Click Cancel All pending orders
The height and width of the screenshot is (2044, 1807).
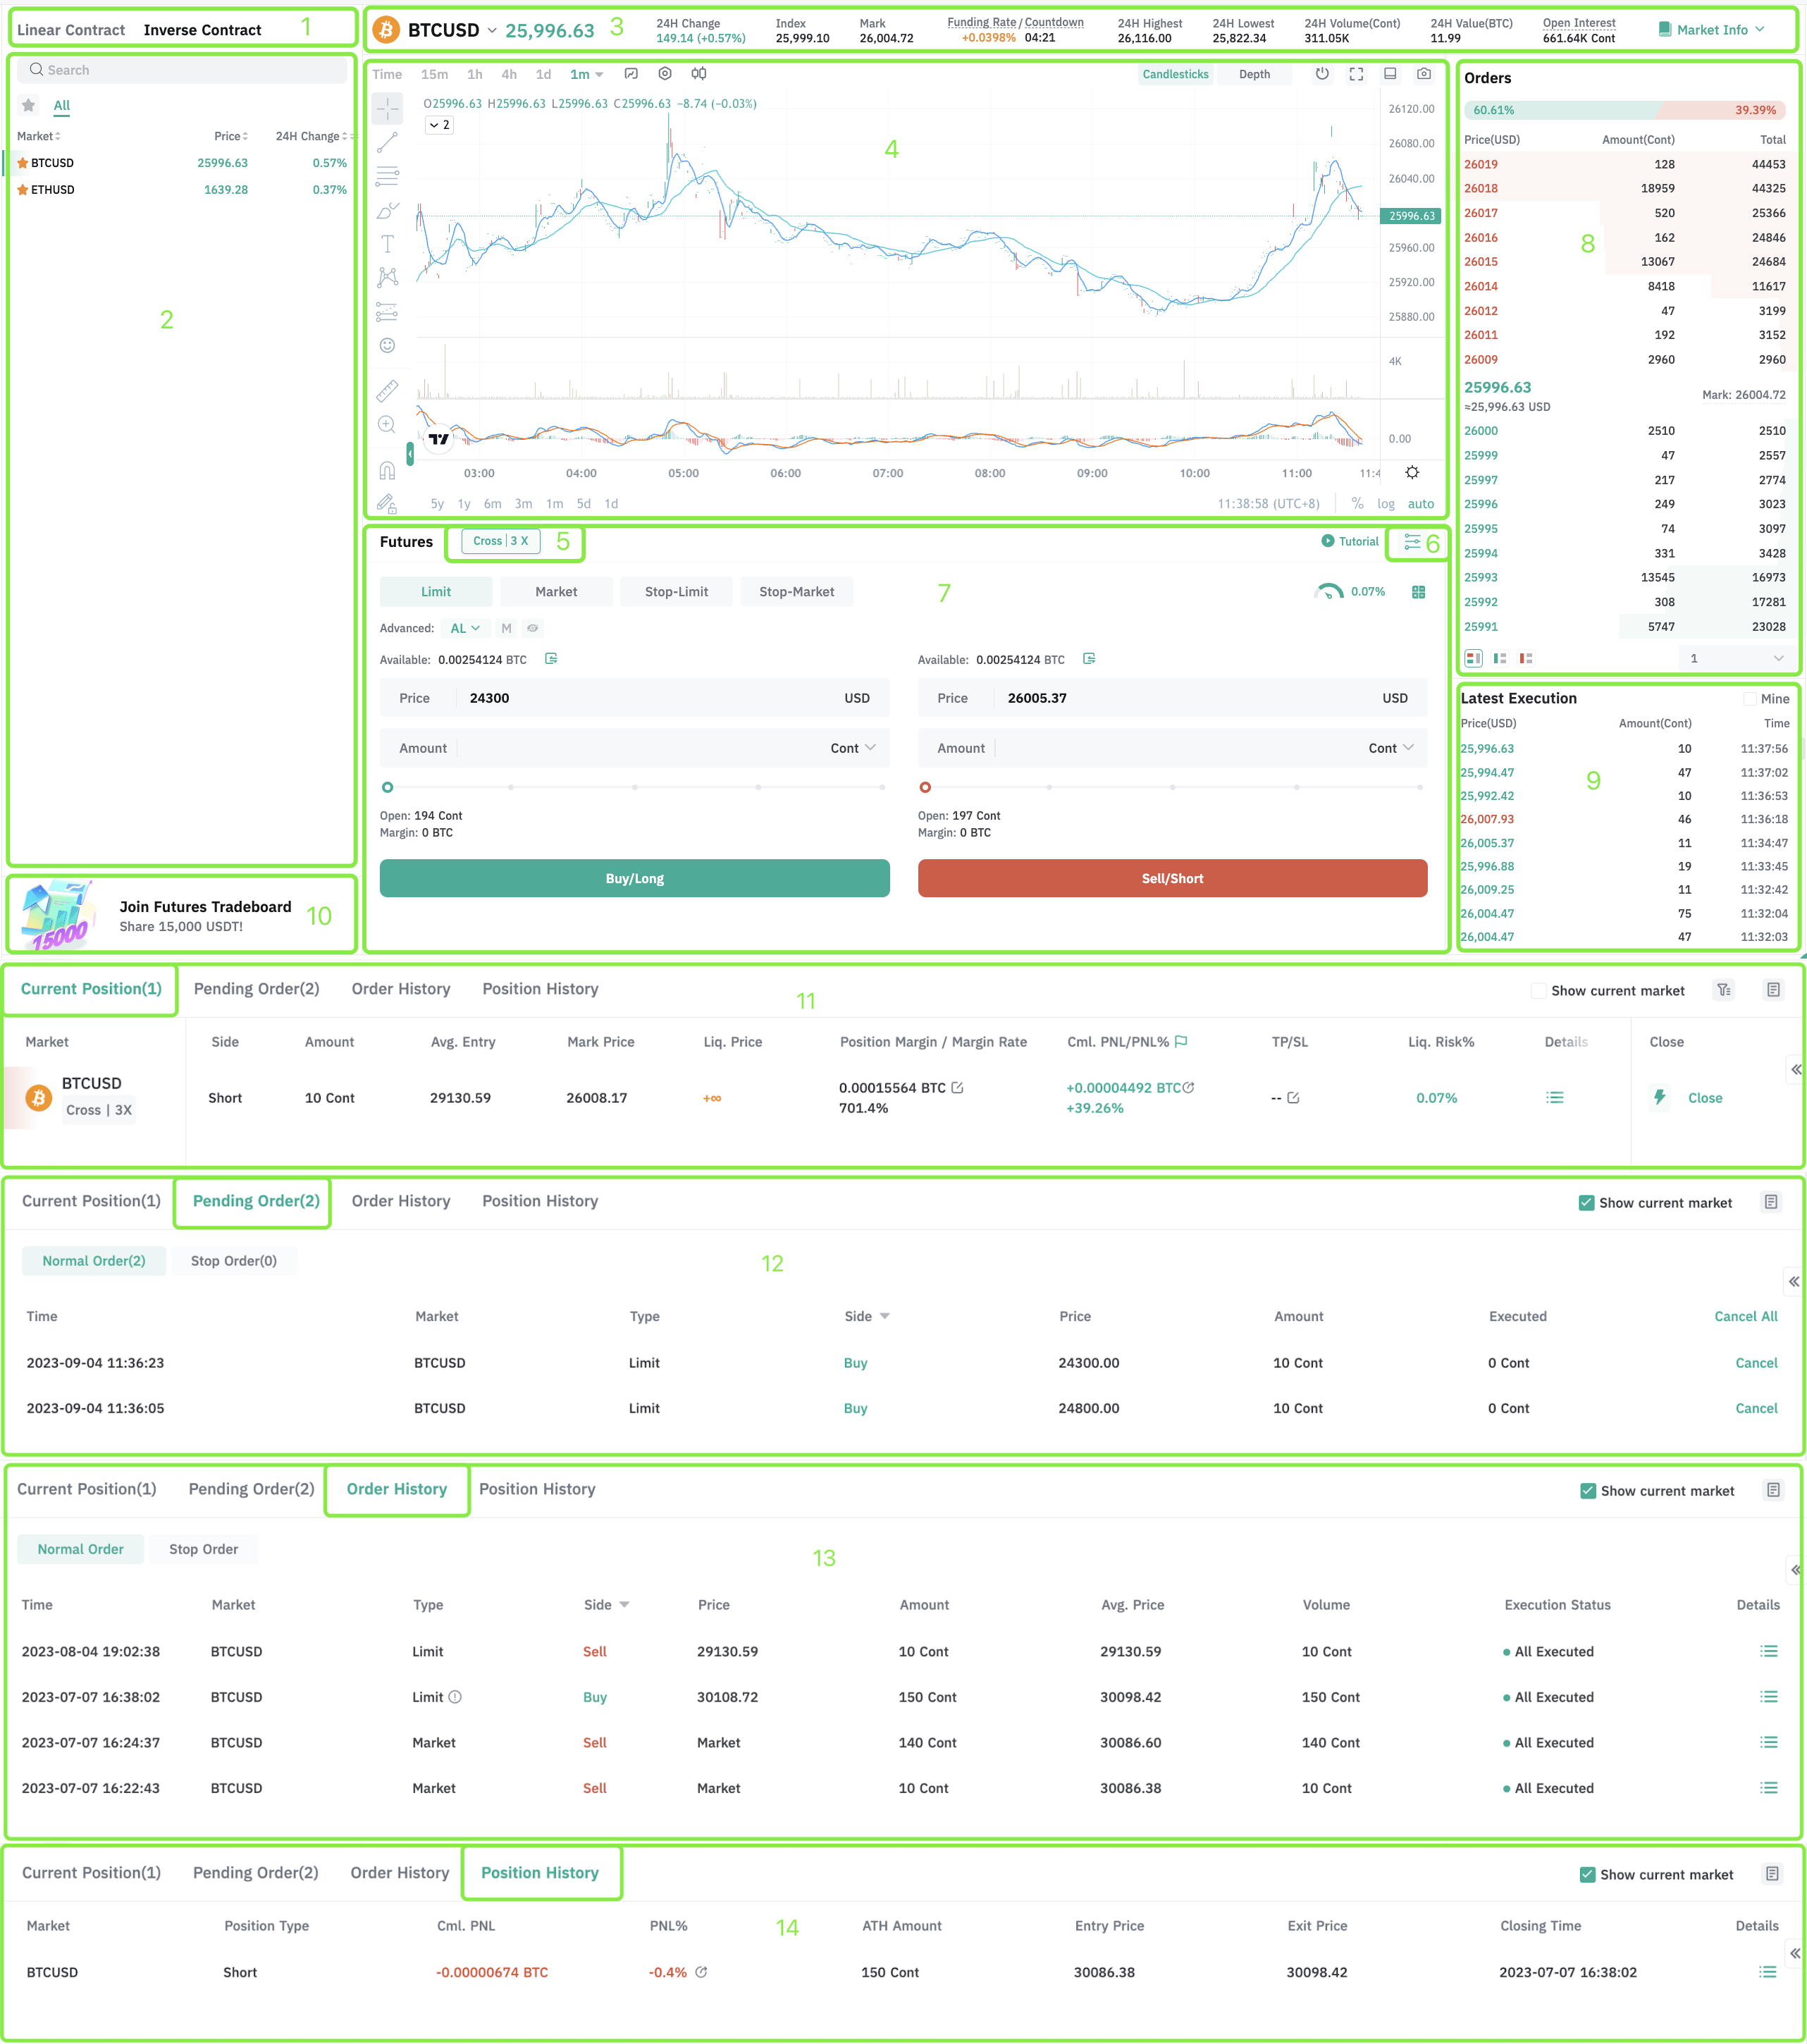click(1745, 1316)
